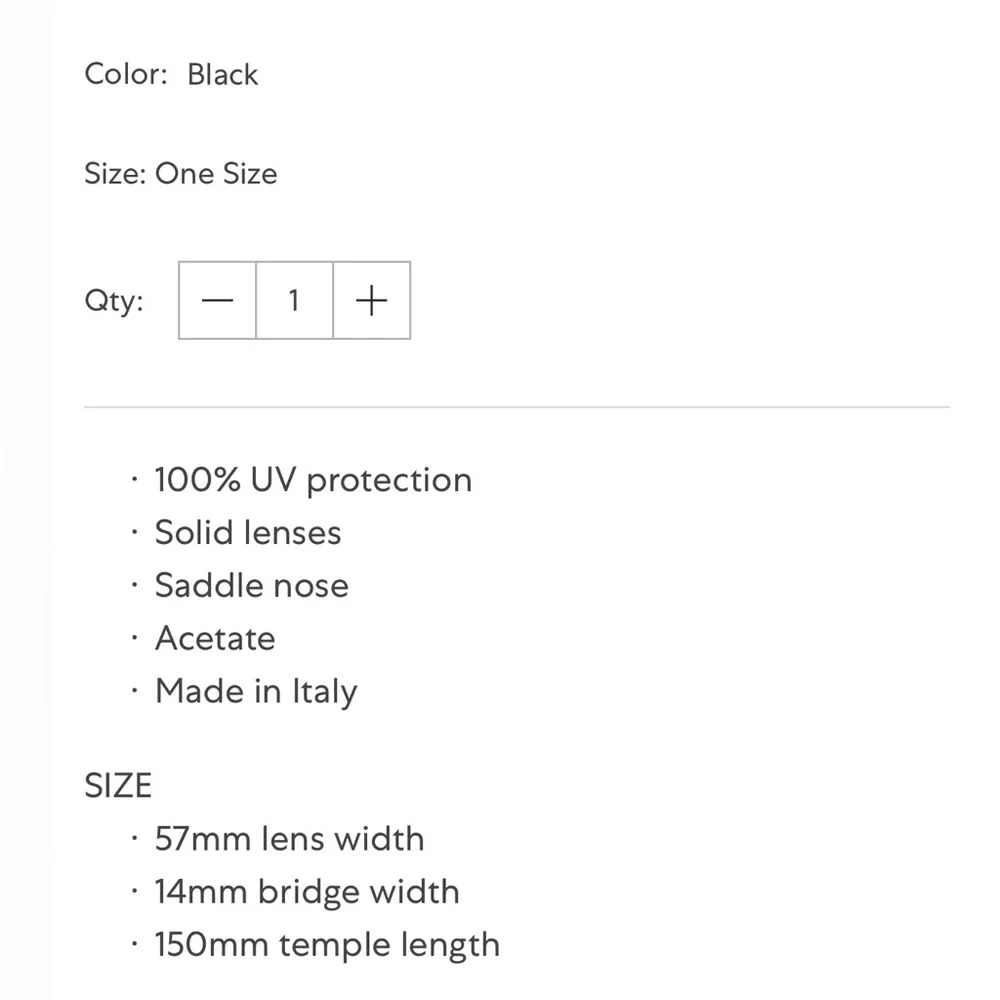Click the Color label

coord(126,75)
